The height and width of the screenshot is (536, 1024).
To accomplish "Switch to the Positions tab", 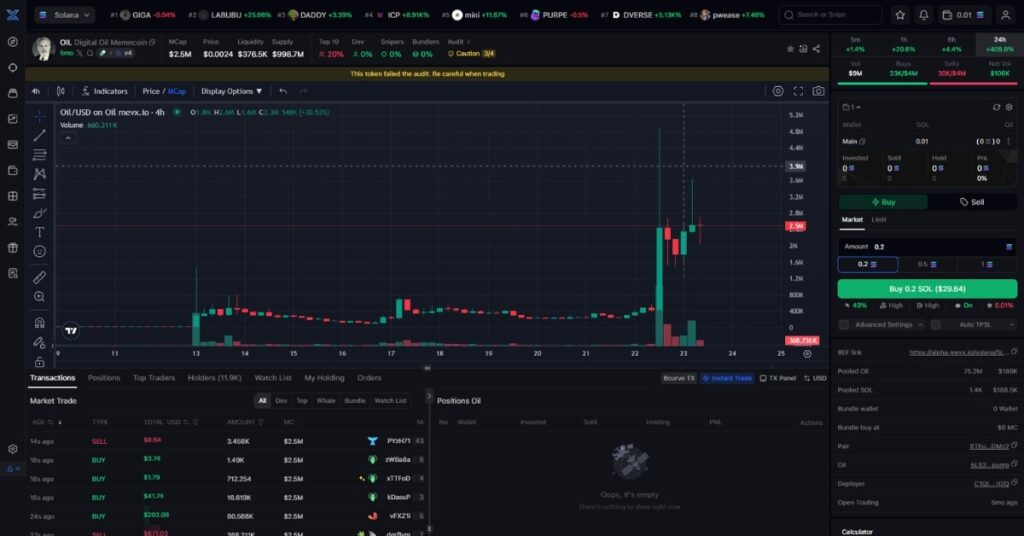I will tap(104, 378).
